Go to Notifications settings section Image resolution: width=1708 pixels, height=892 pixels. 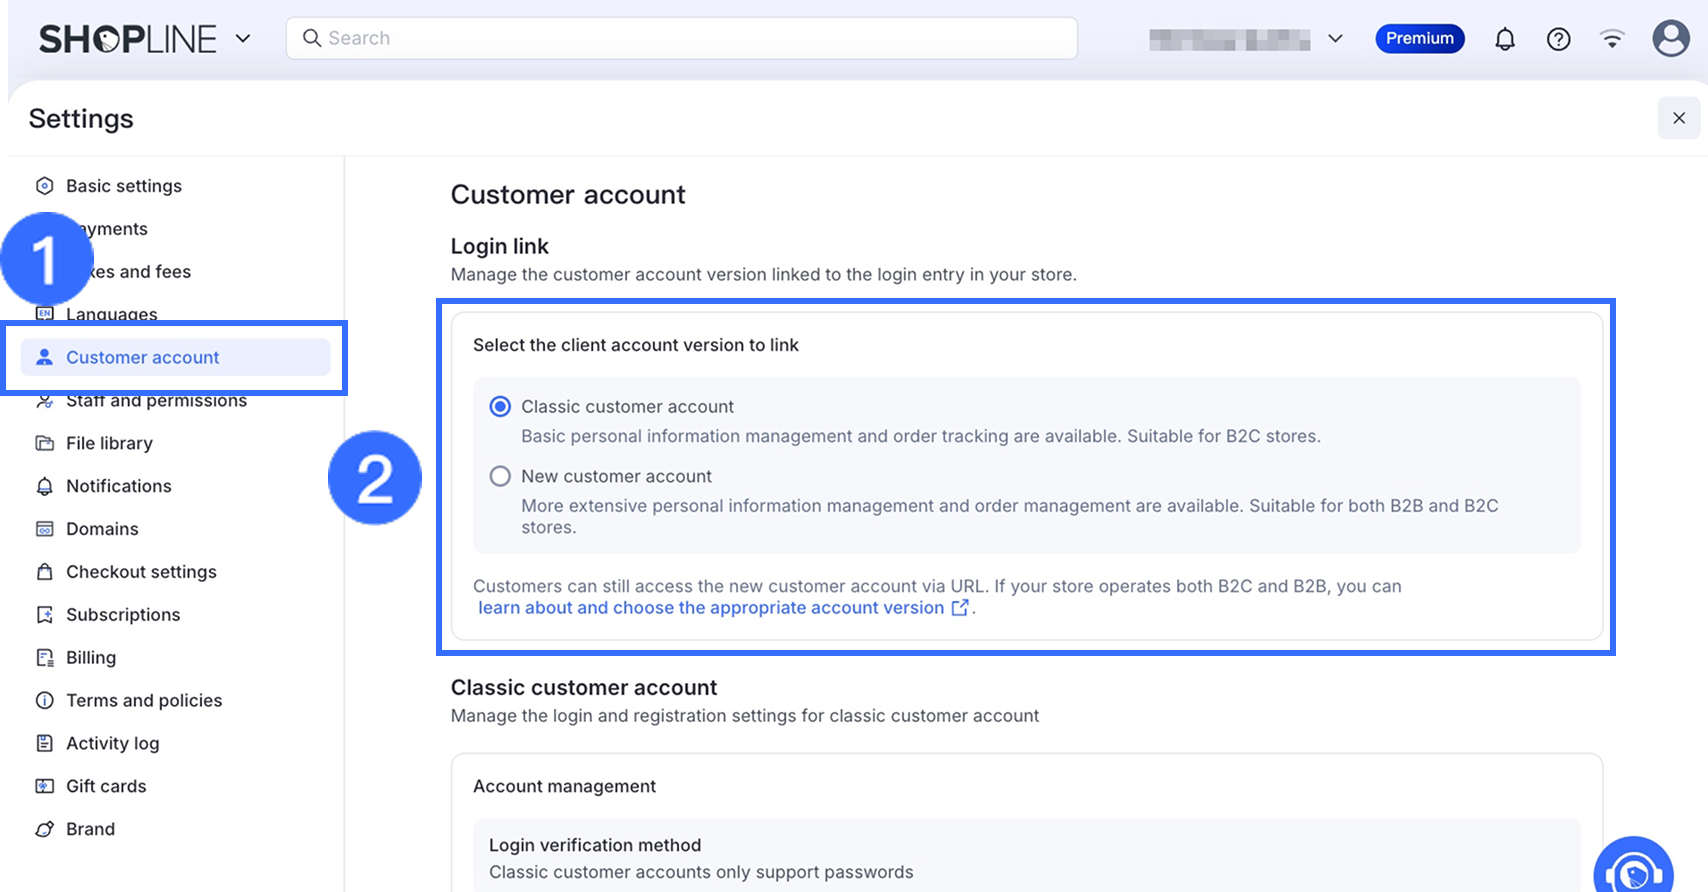tap(118, 486)
